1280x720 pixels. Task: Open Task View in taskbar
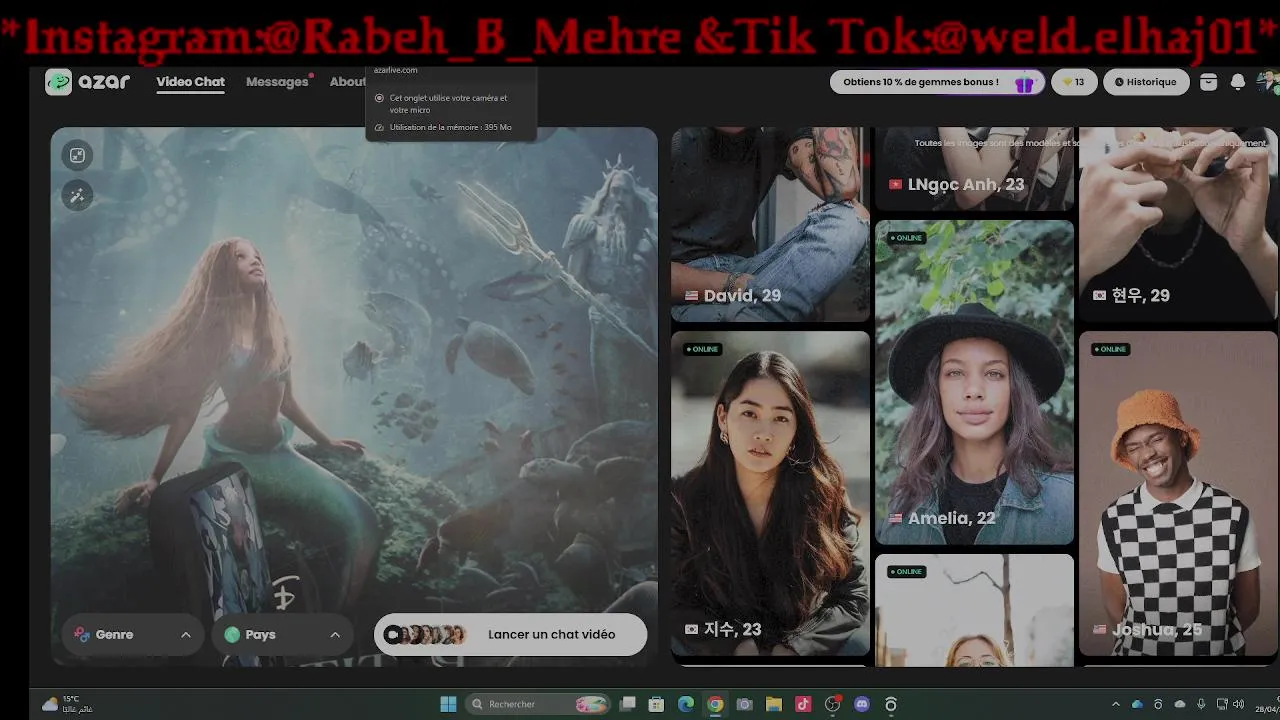tap(627, 704)
